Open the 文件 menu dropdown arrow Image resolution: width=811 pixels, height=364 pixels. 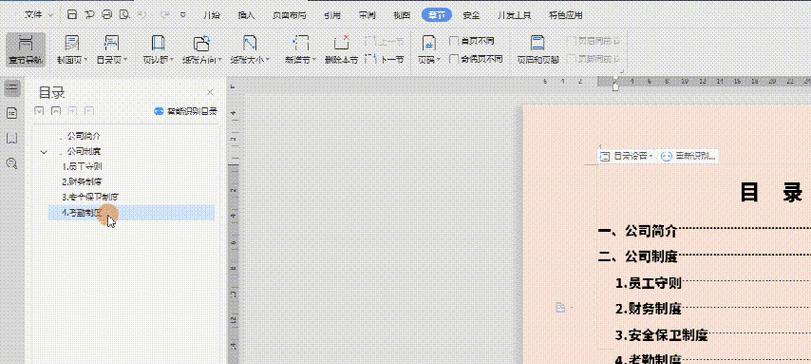point(50,16)
